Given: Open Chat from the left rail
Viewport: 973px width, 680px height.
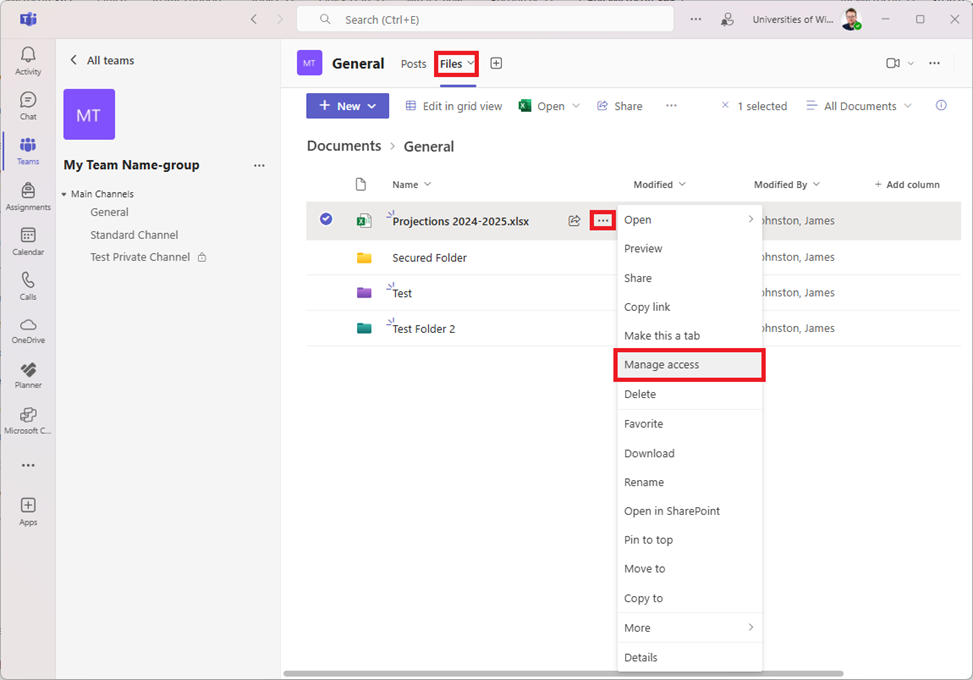Looking at the screenshot, I should 28,105.
